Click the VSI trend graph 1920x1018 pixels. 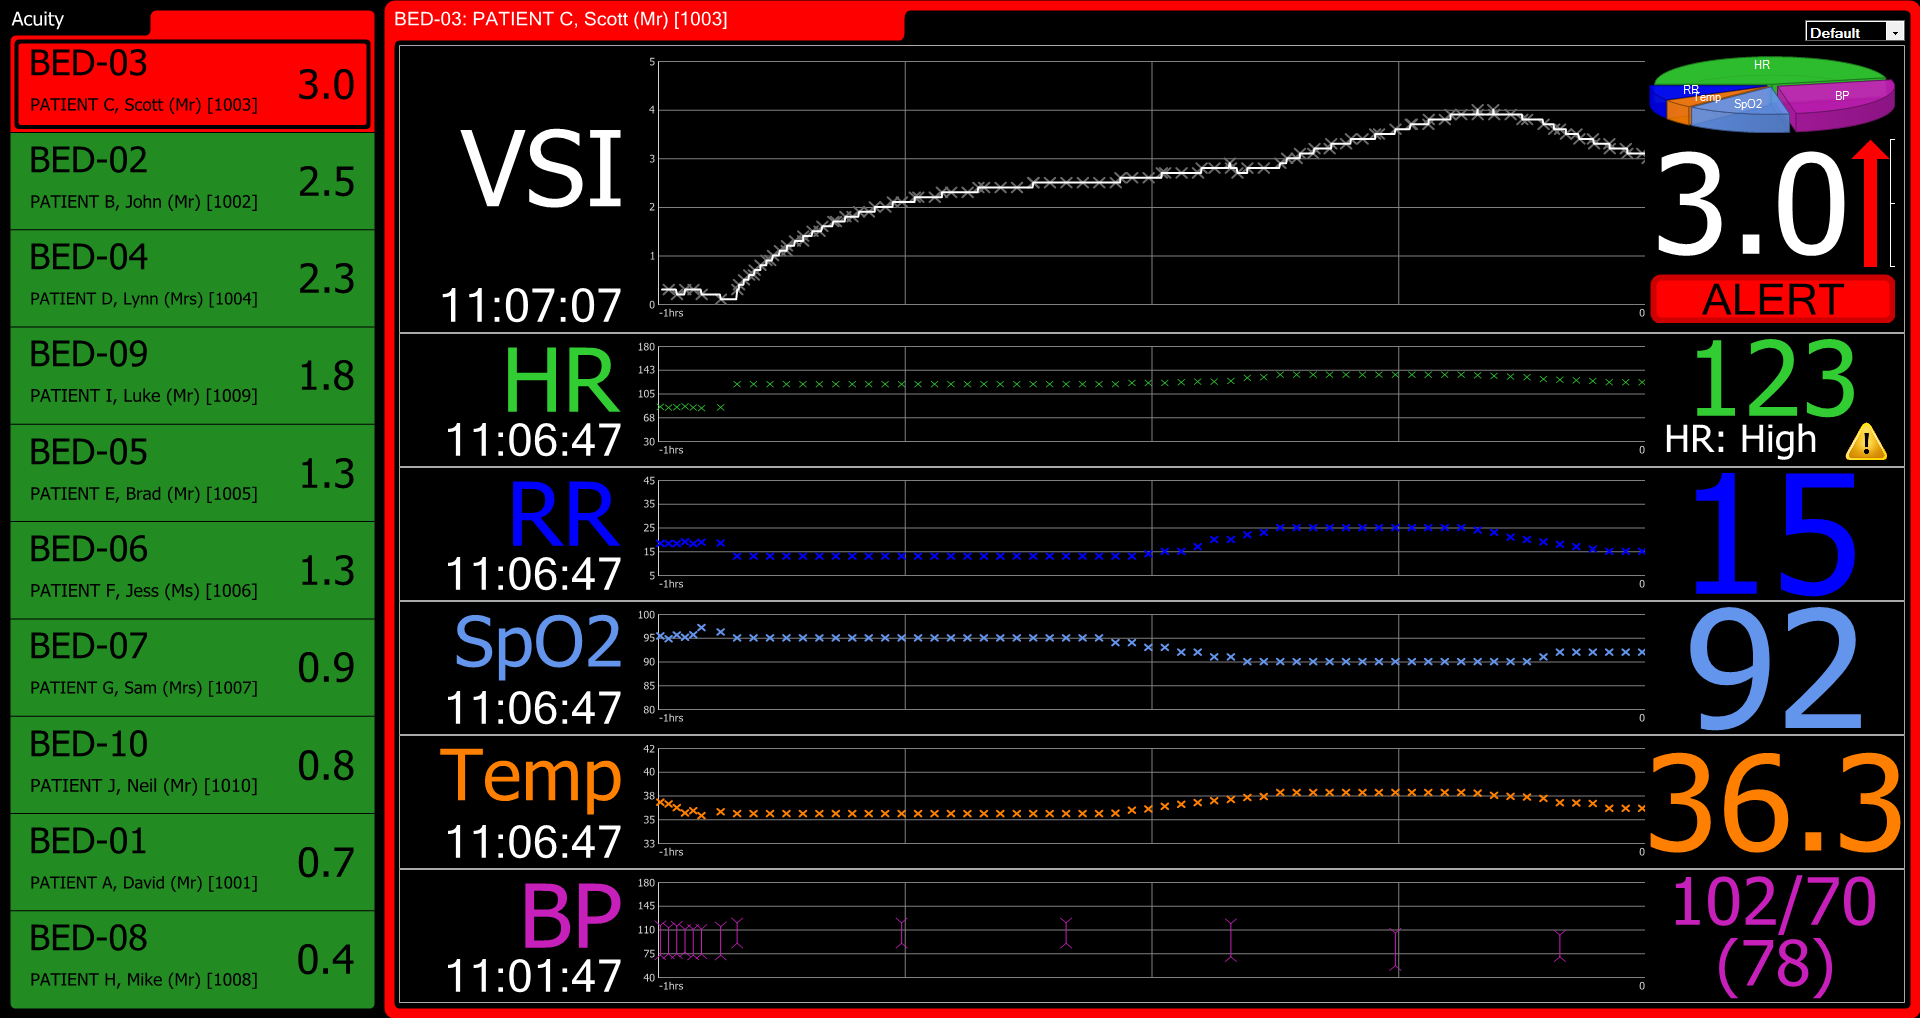tap(1151, 183)
